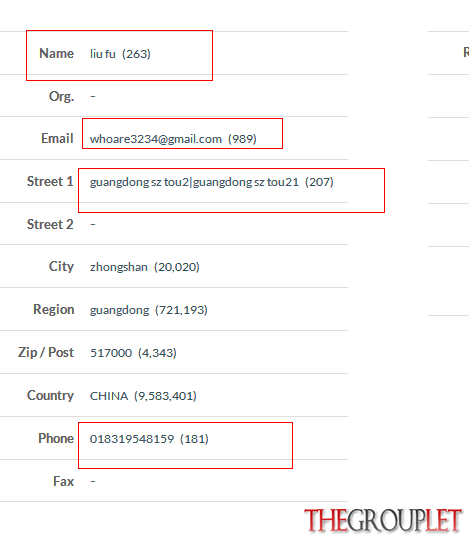Click the 'Name' field label
This screenshot has height=539, width=469.
click(x=56, y=53)
